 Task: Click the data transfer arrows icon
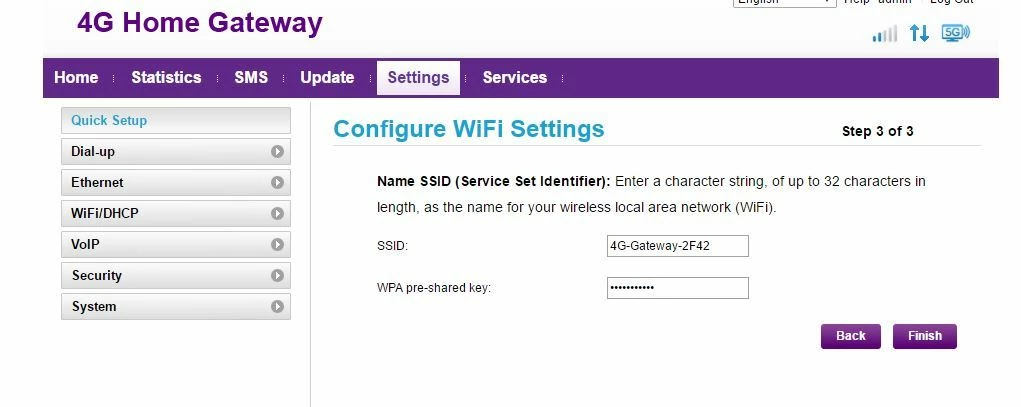click(919, 33)
